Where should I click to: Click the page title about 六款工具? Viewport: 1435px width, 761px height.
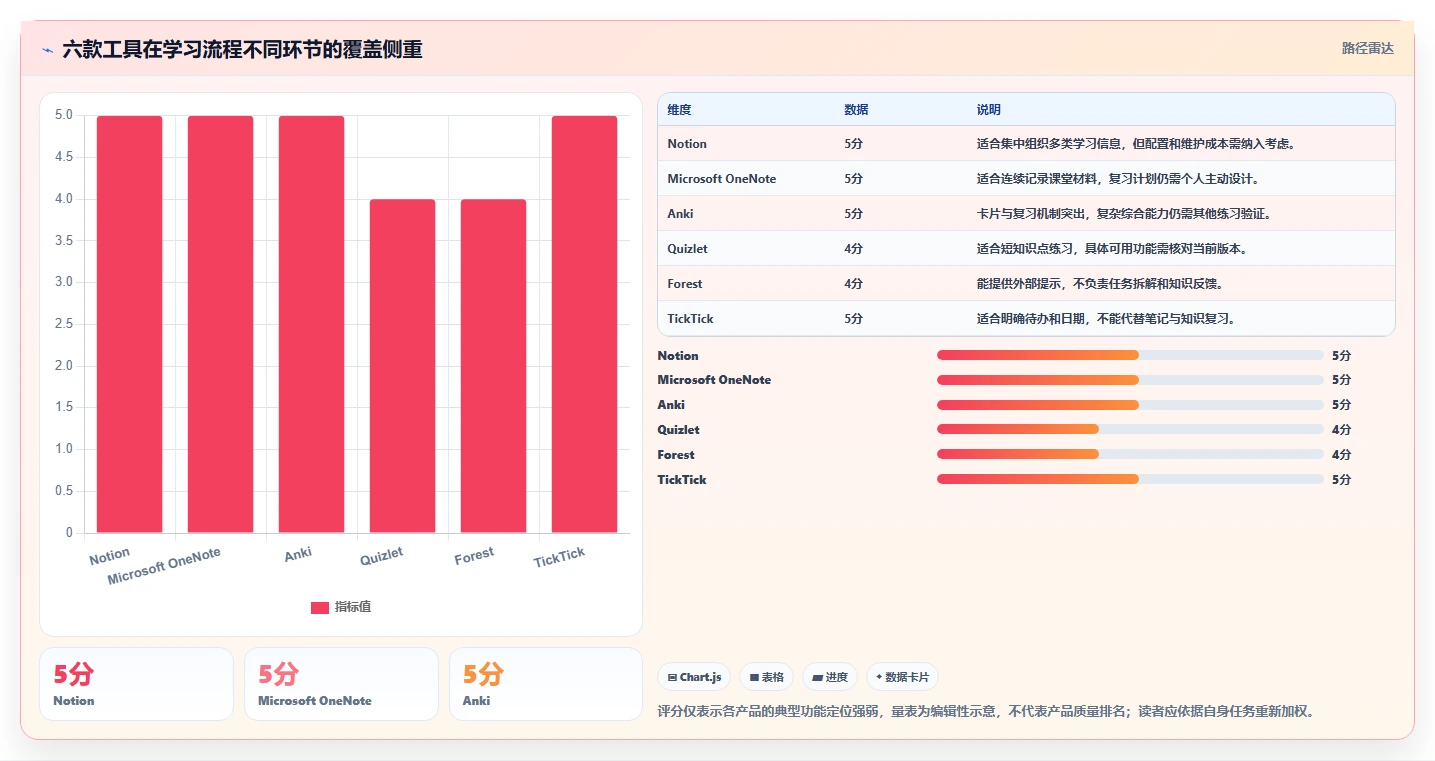click(242, 49)
